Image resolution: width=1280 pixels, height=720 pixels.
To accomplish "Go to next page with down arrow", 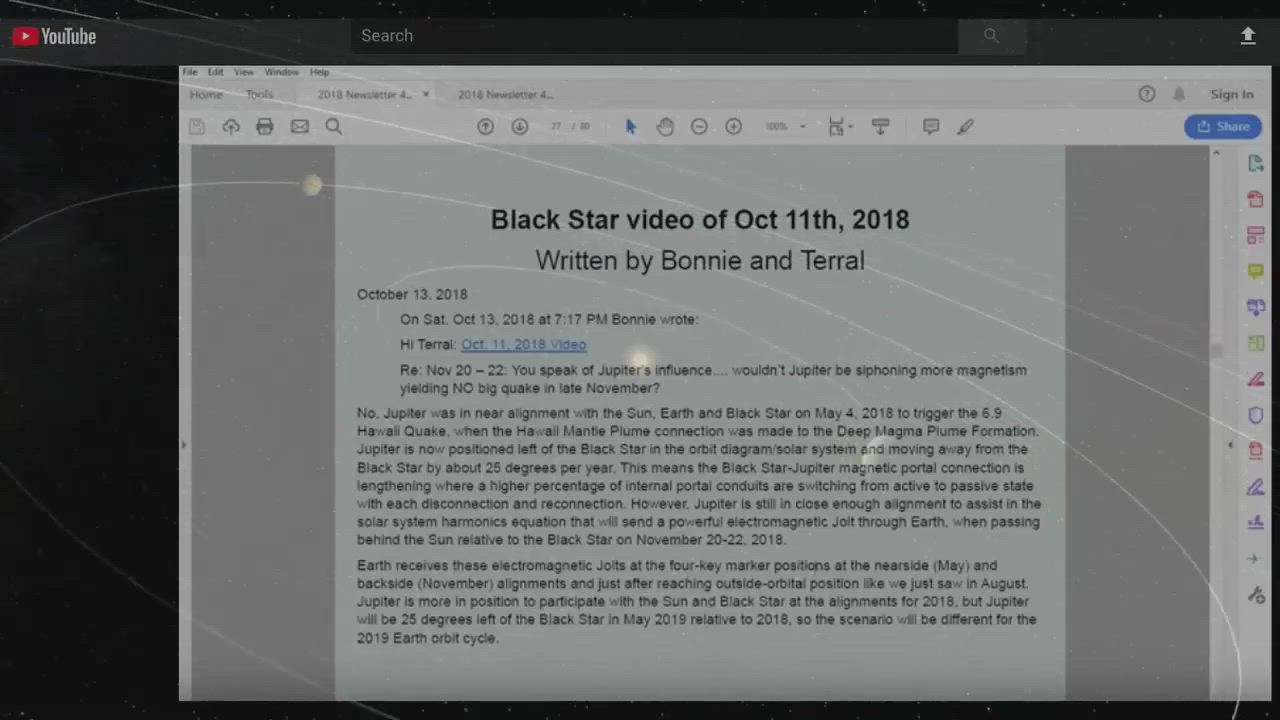I will [519, 127].
